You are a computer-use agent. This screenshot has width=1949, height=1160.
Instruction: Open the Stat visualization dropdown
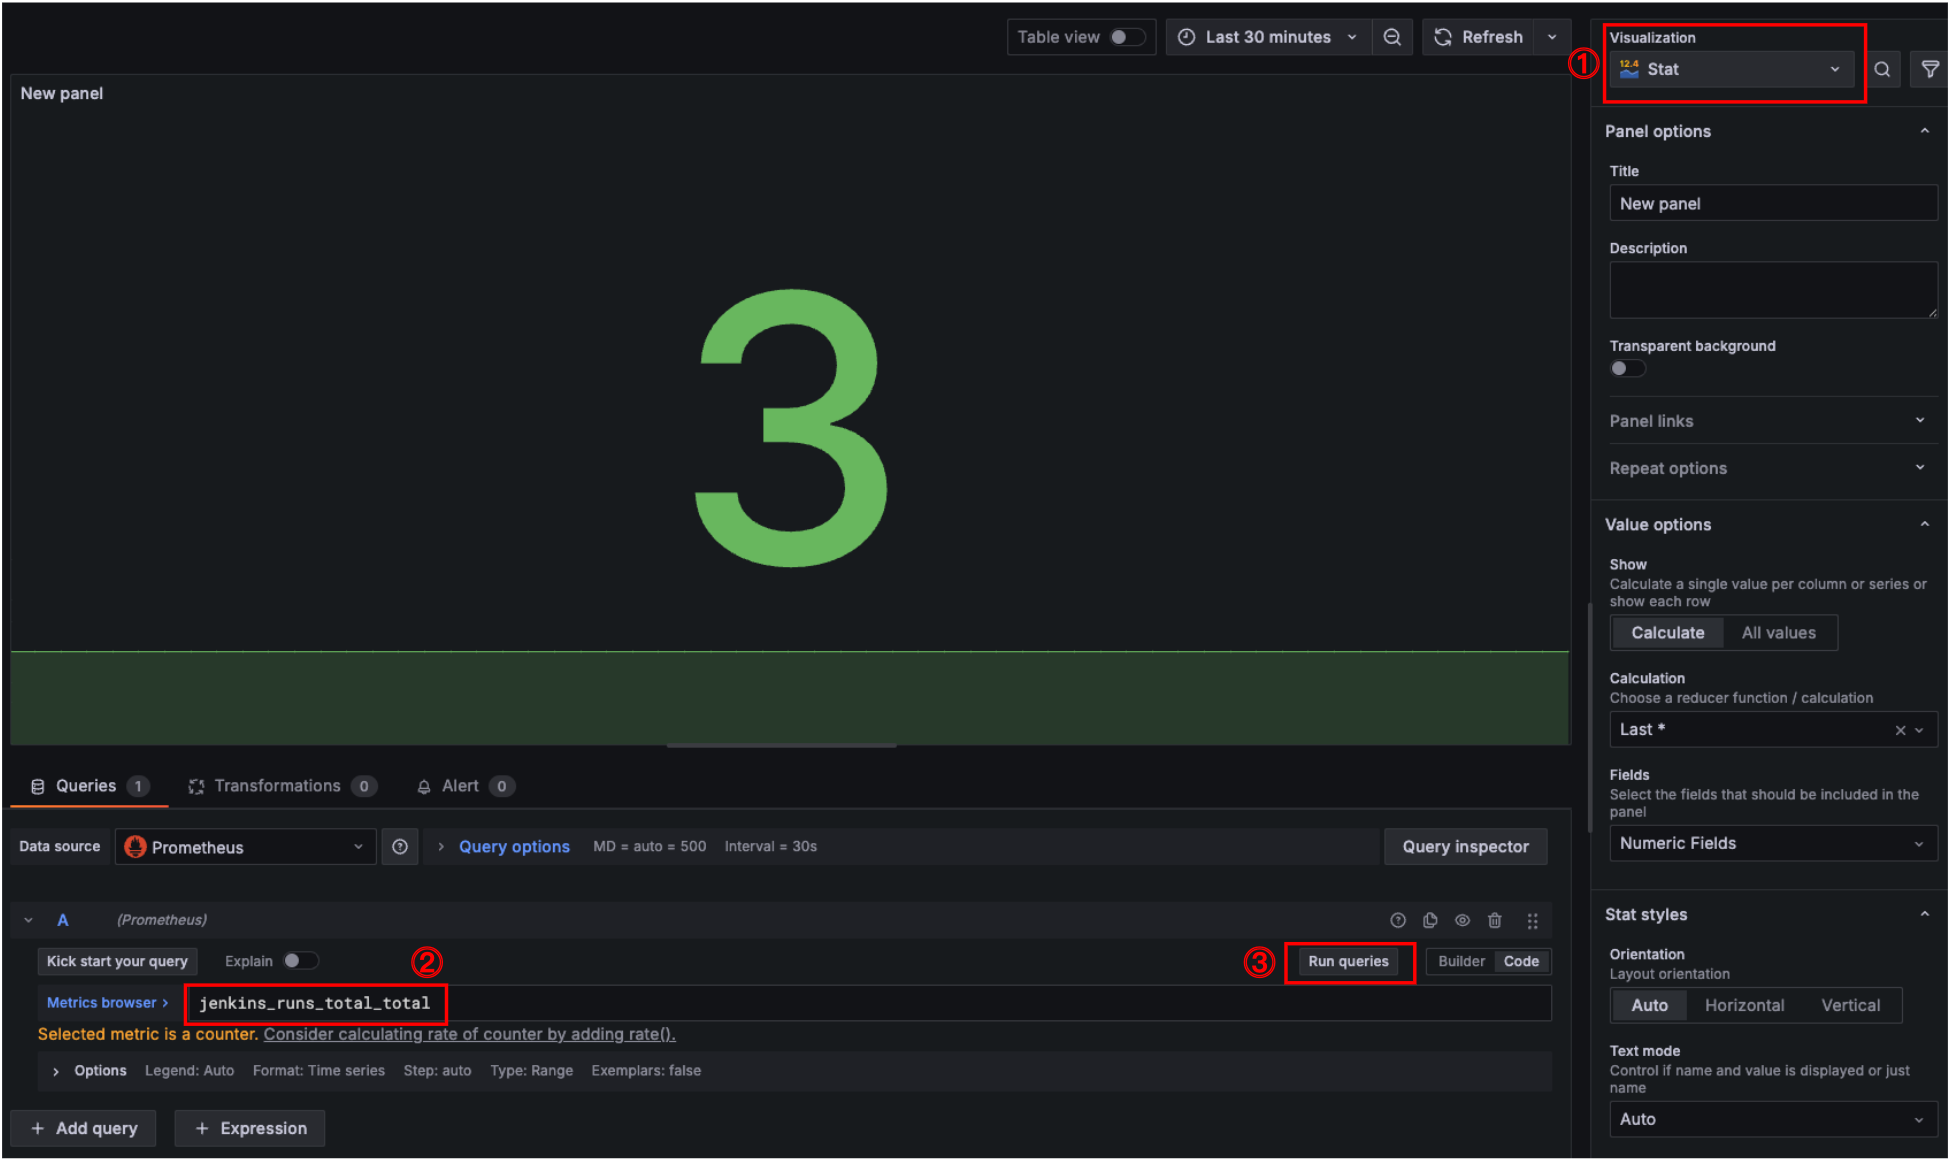[x=1730, y=69]
